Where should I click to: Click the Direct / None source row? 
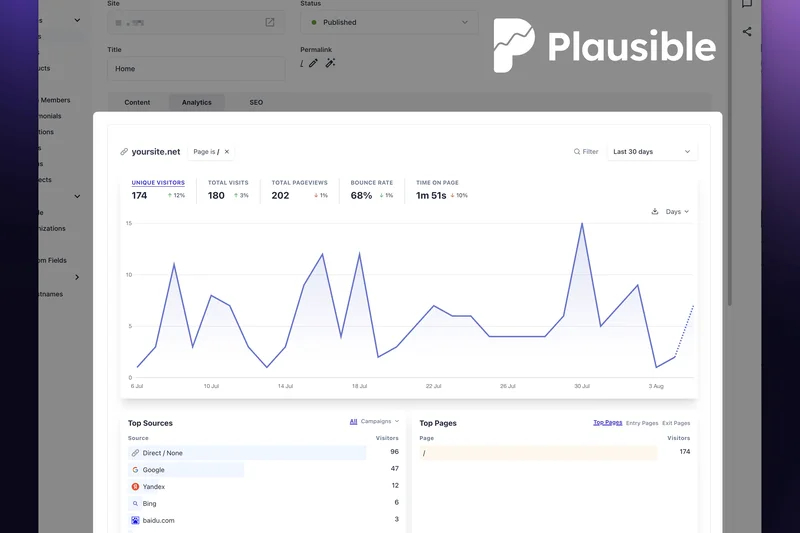point(263,453)
